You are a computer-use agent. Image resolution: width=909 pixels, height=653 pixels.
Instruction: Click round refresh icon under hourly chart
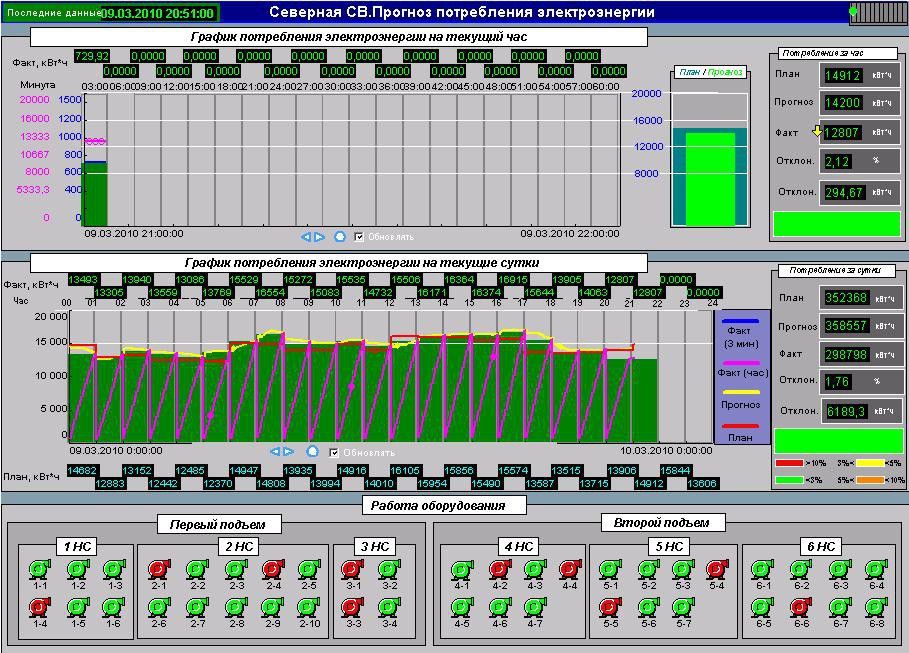(339, 237)
